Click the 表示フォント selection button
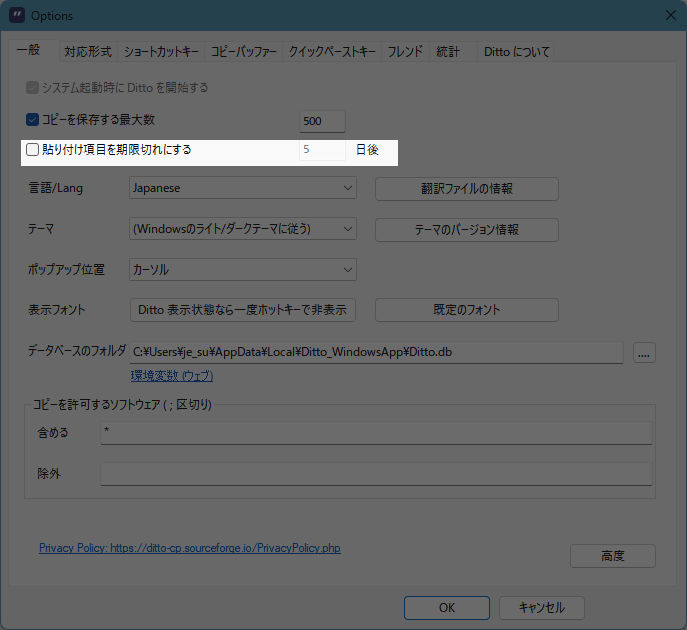The image size is (687, 630). coord(242,310)
